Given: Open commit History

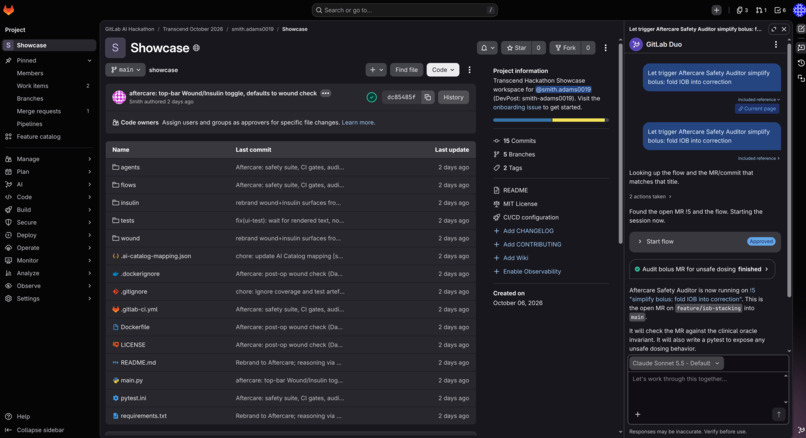Looking at the screenshot, I should point(453,97).
